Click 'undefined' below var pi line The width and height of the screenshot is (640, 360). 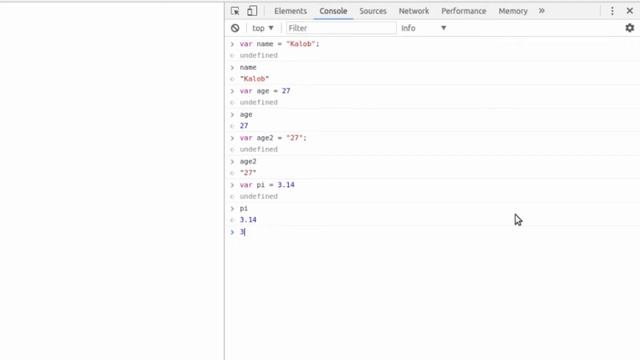click(x=258, y=197)
